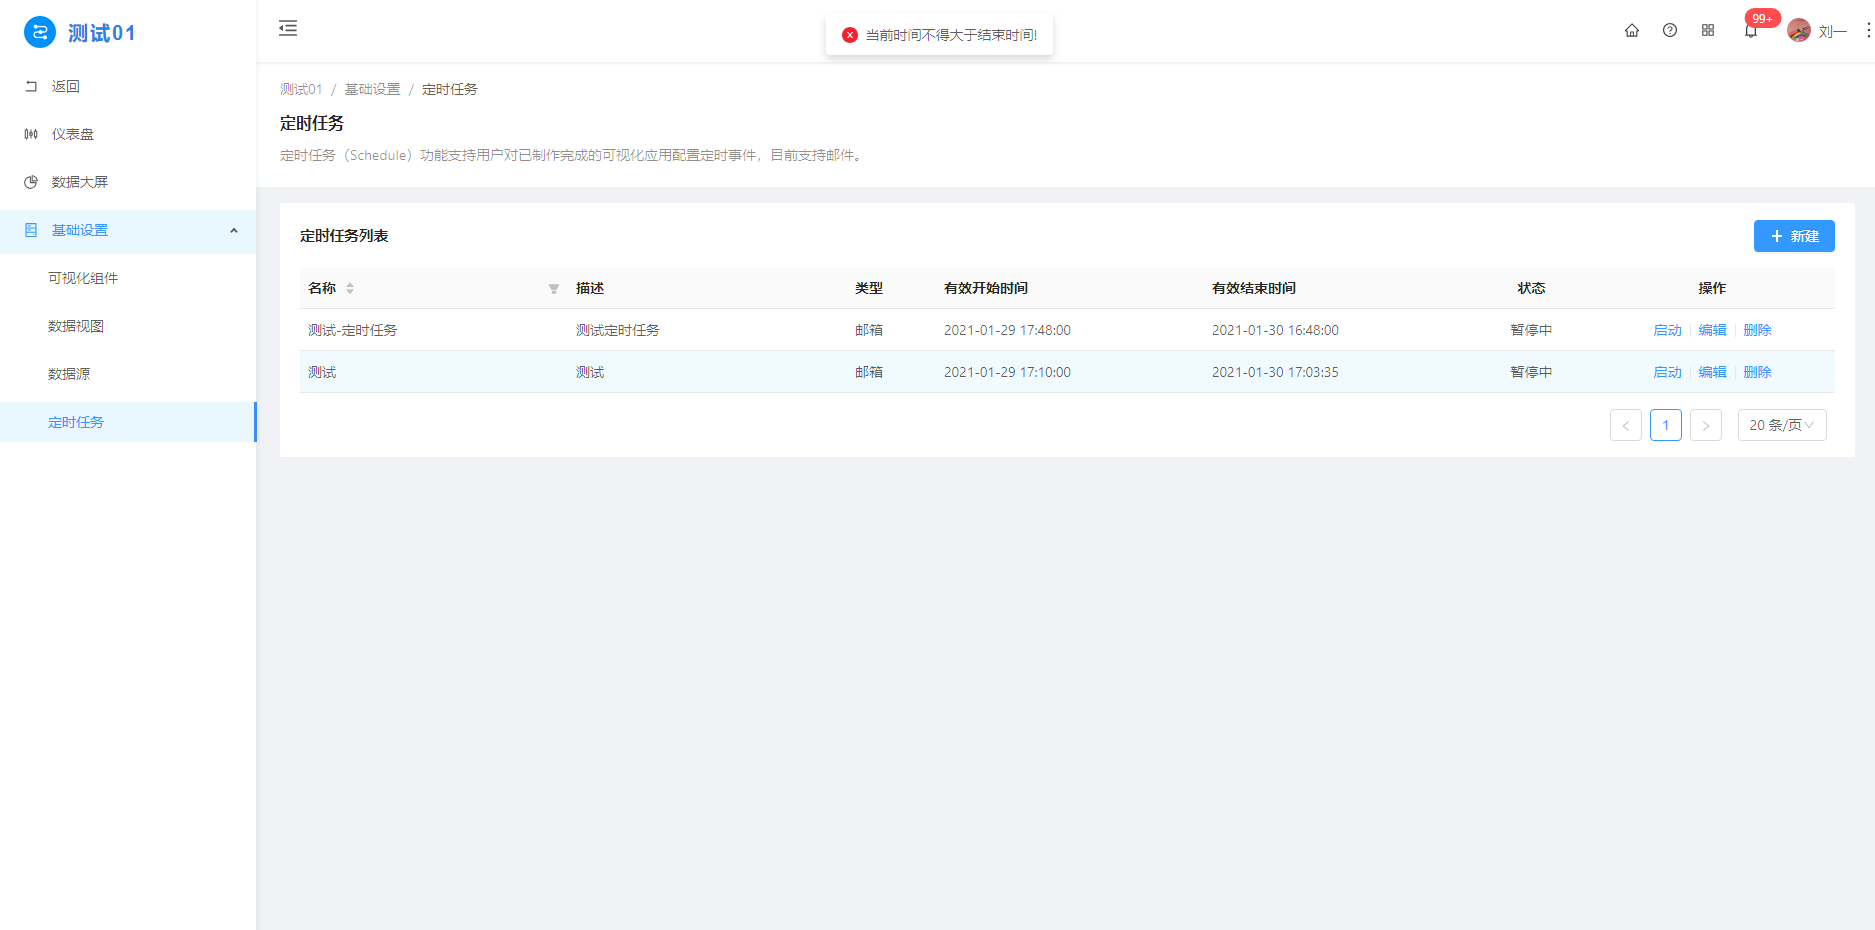
Task: Click the 返回 back icon in sidebar
Action: click(x=31, y=87)
